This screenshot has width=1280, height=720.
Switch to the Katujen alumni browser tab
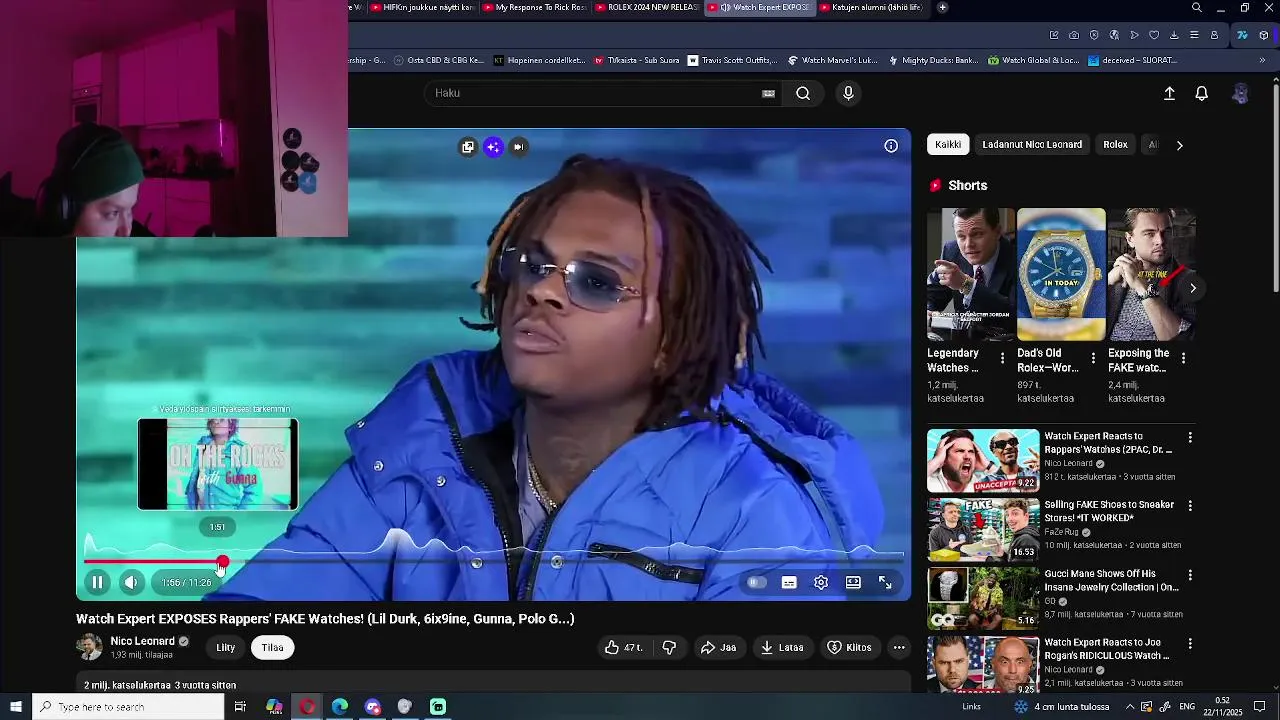coord(870,7)
